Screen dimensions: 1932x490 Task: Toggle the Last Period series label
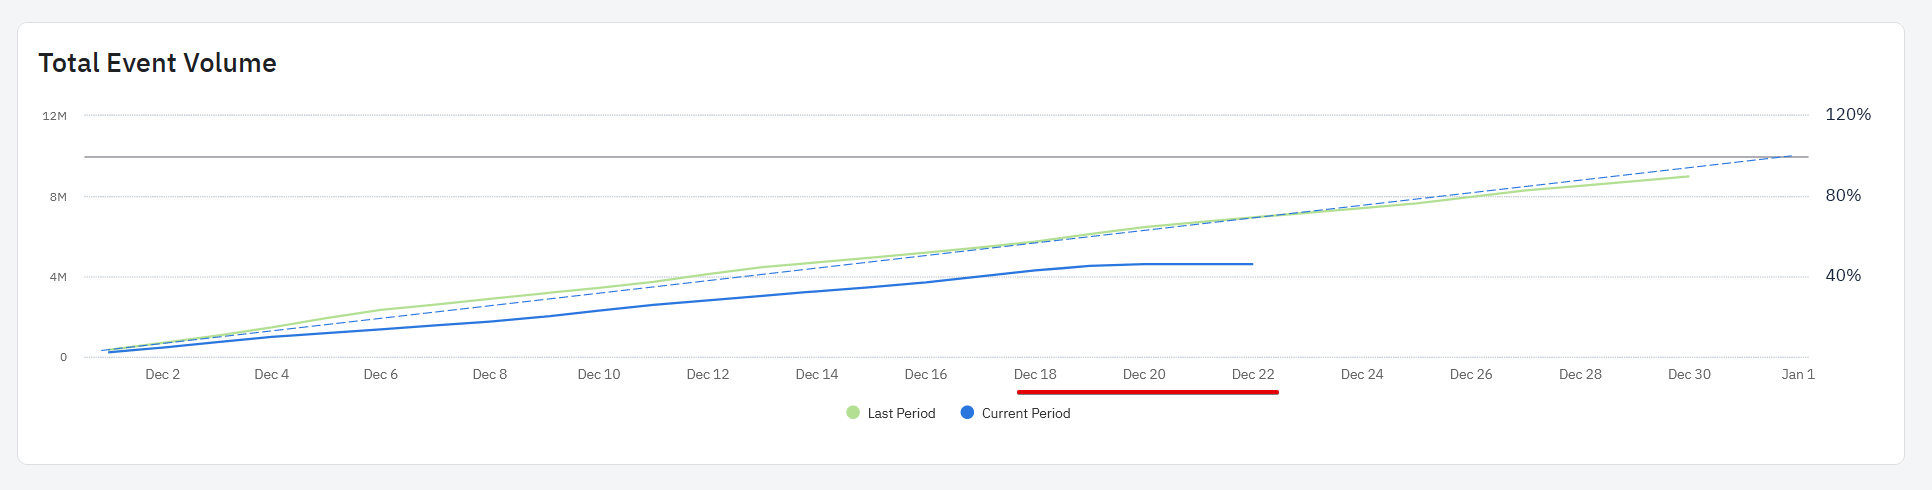(x=901, y=413)
